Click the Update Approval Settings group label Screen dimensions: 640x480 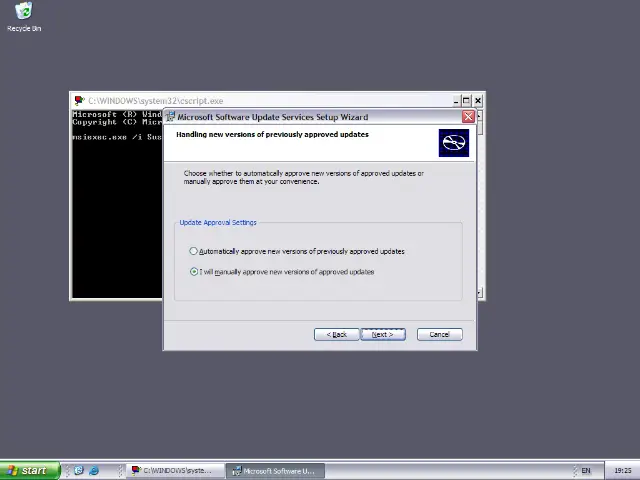[218, 222]
